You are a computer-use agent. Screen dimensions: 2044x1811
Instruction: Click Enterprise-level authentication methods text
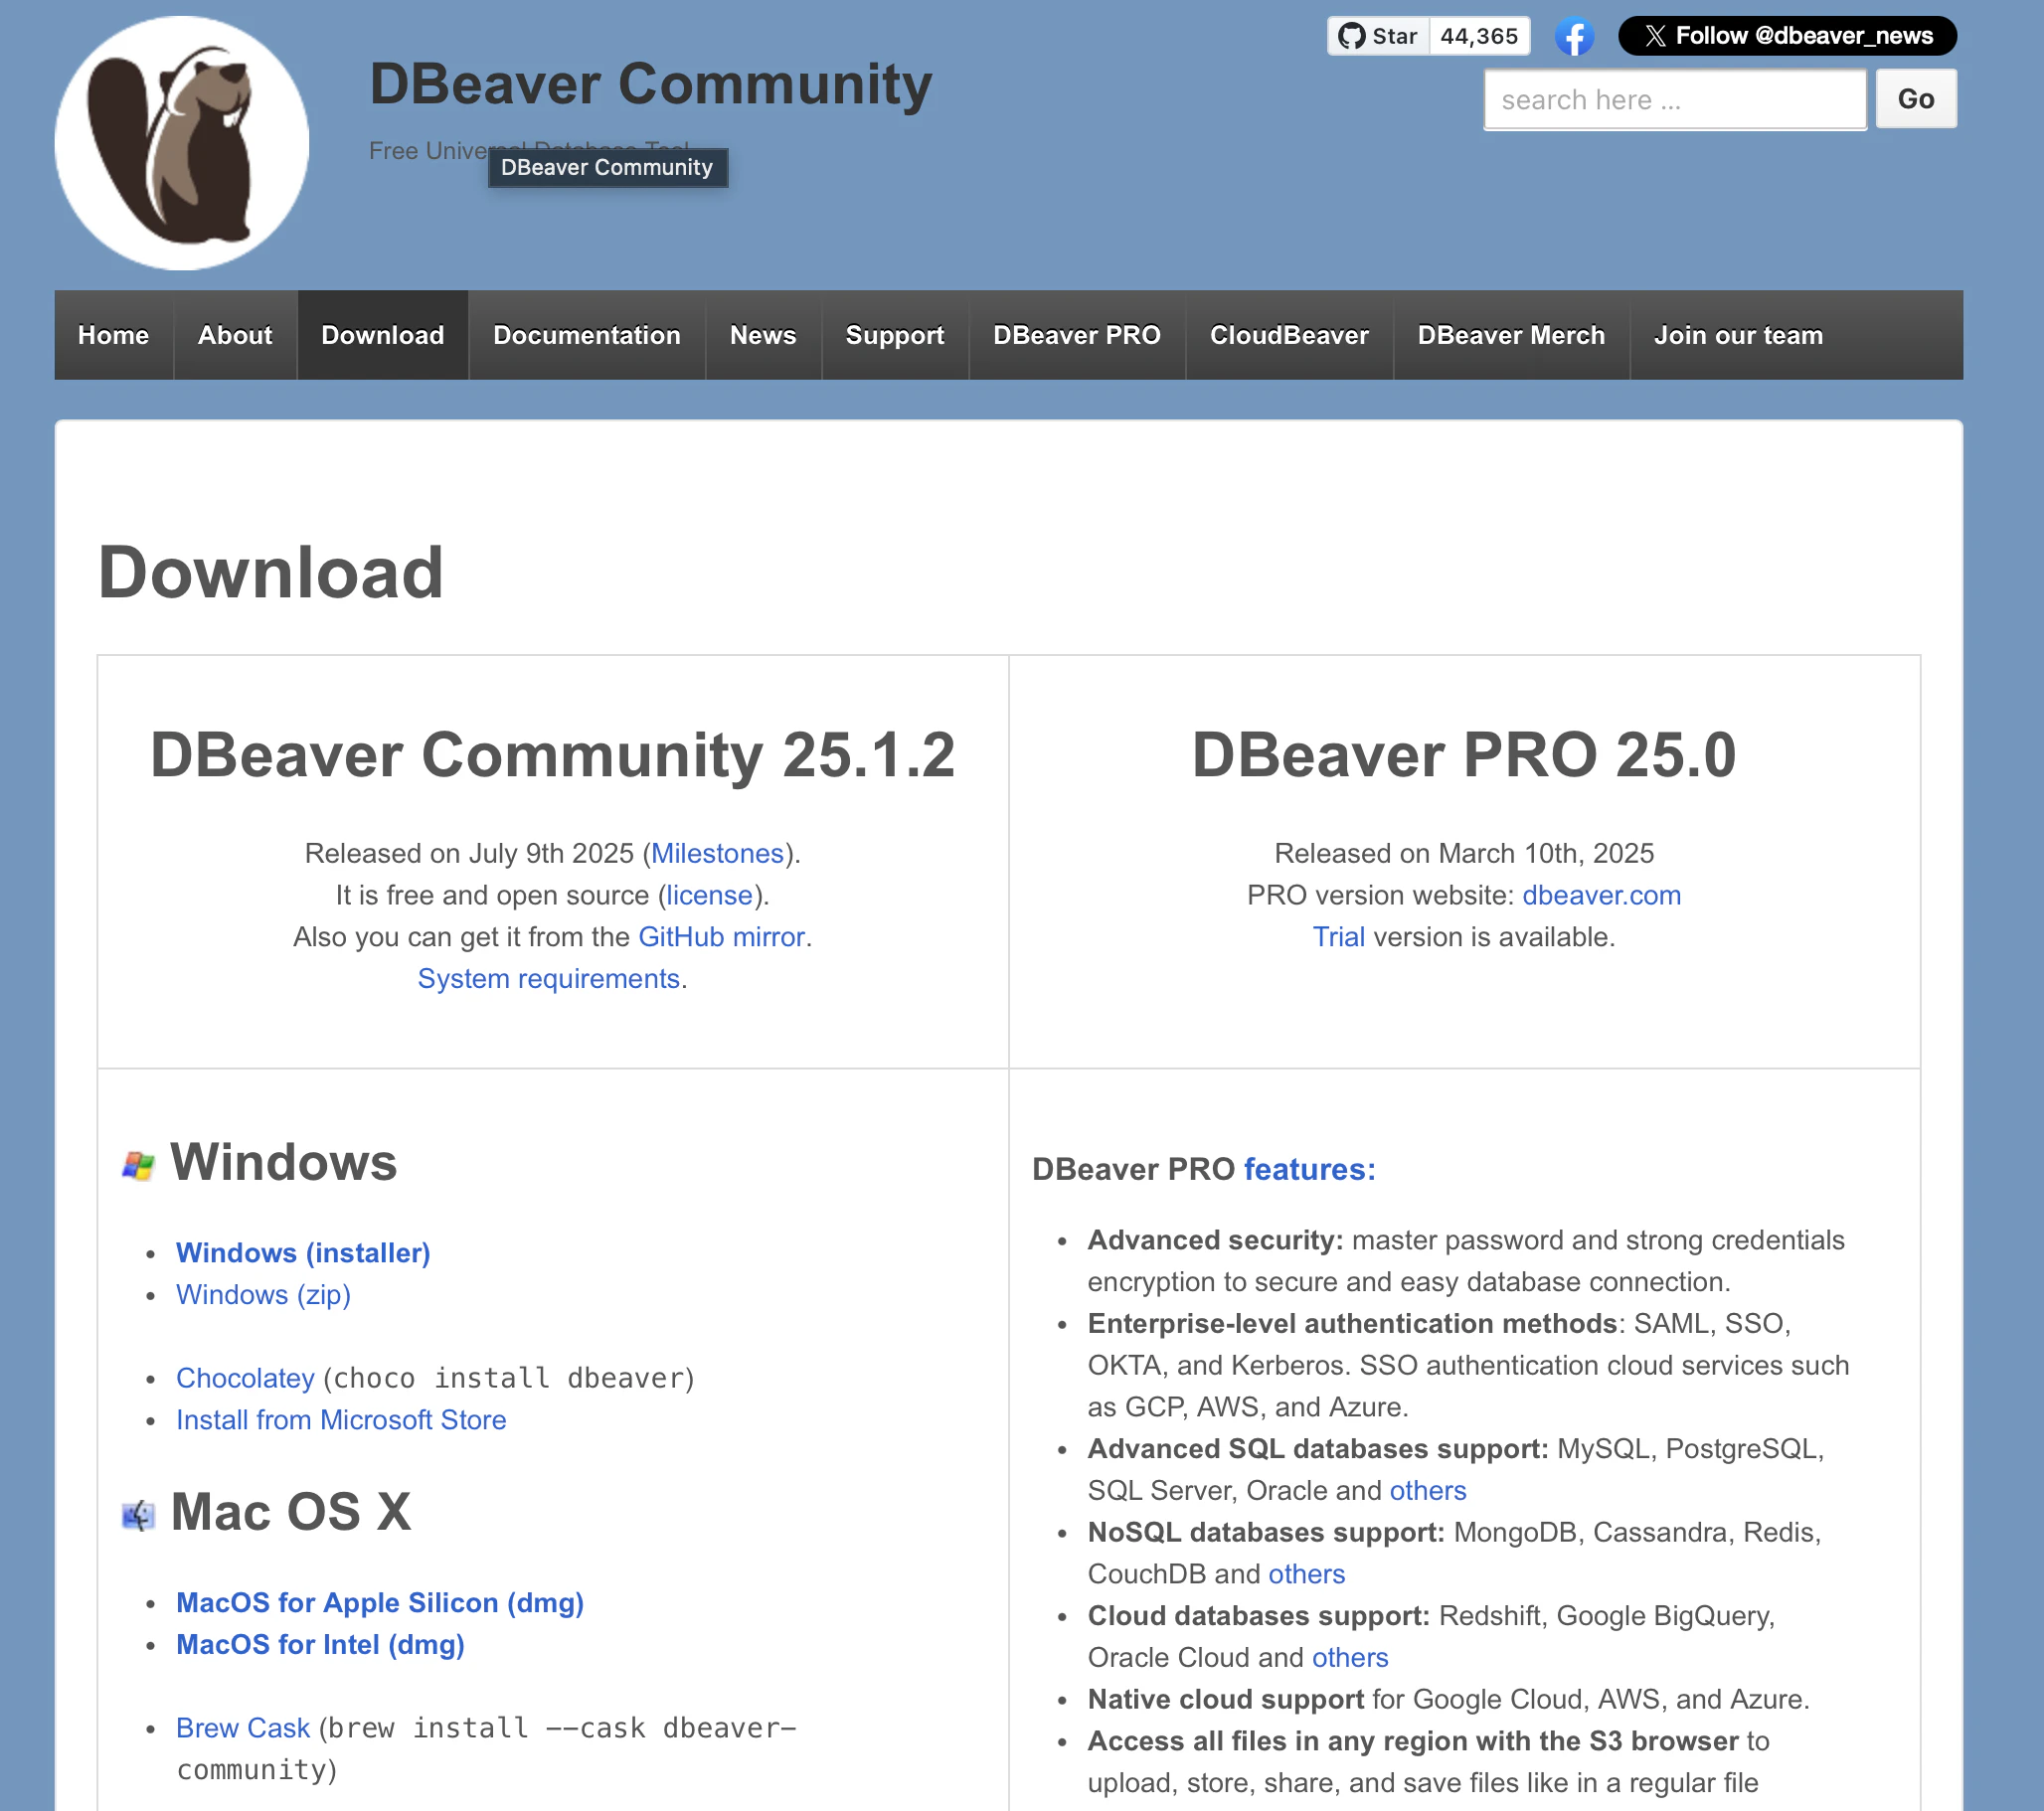click(1352, 1324)
